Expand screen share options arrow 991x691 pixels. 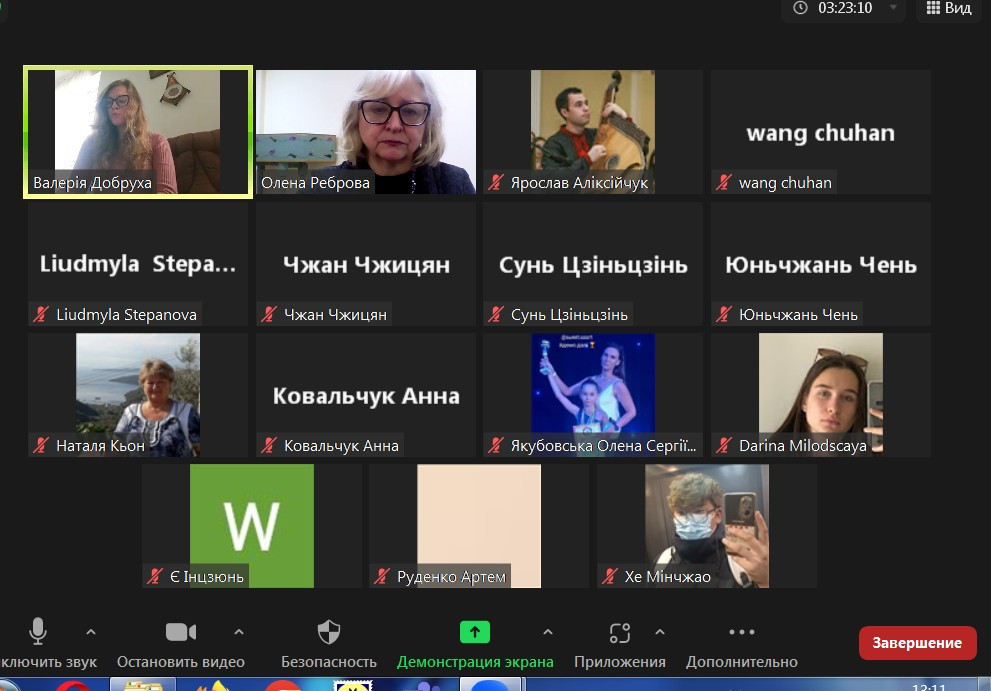click(547, 632)
